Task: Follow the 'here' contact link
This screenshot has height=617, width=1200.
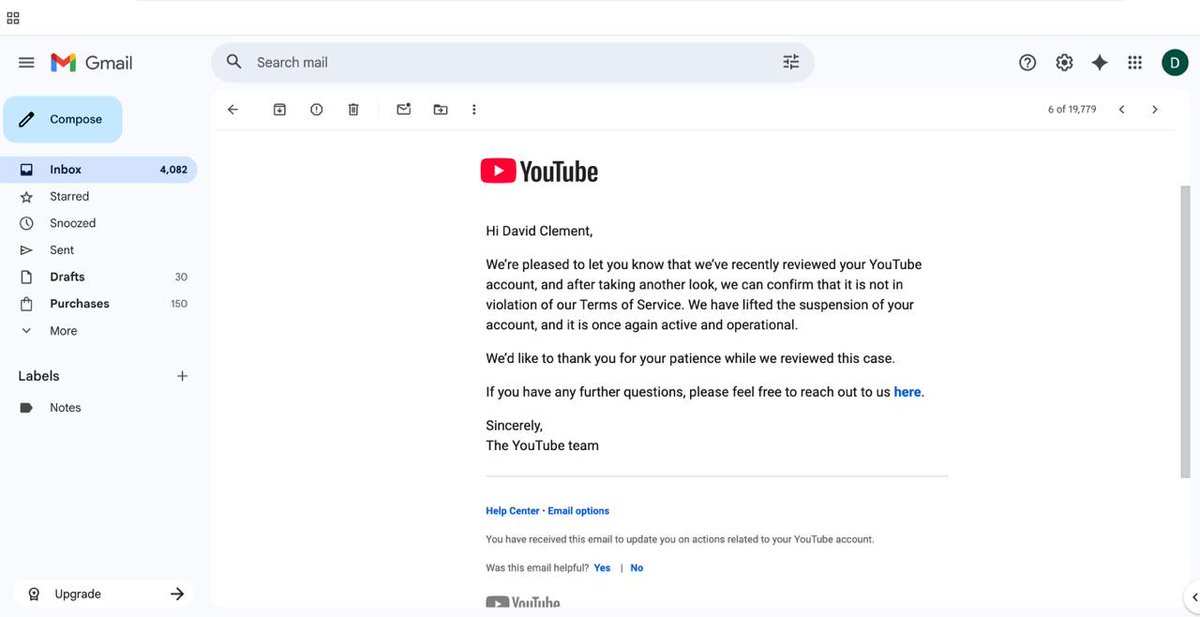Action: click(x=907, y=392)
